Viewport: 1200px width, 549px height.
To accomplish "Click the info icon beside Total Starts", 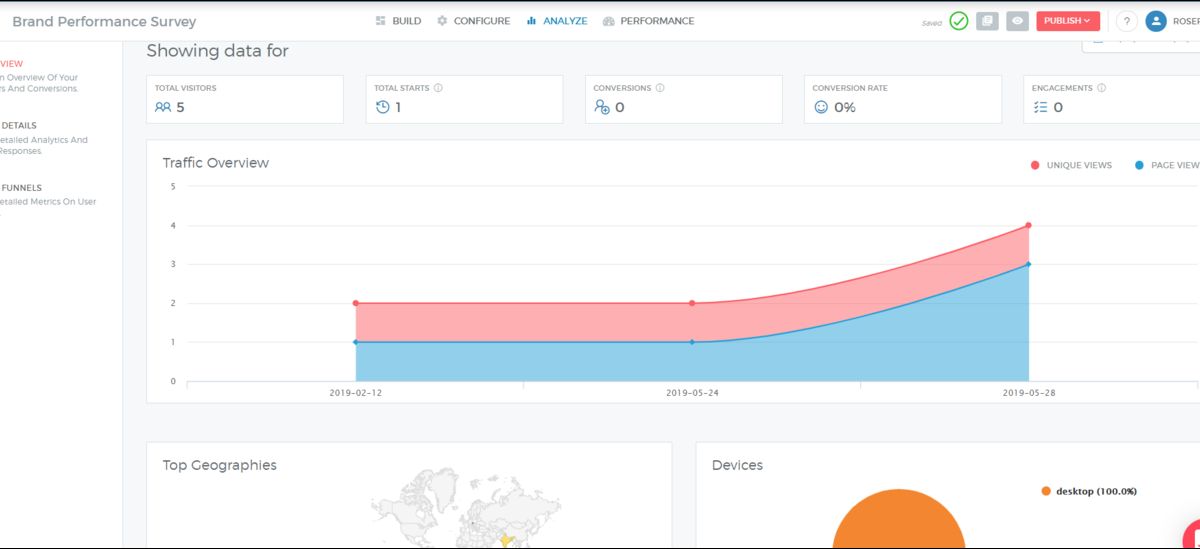I will click(x=438, y=88).
